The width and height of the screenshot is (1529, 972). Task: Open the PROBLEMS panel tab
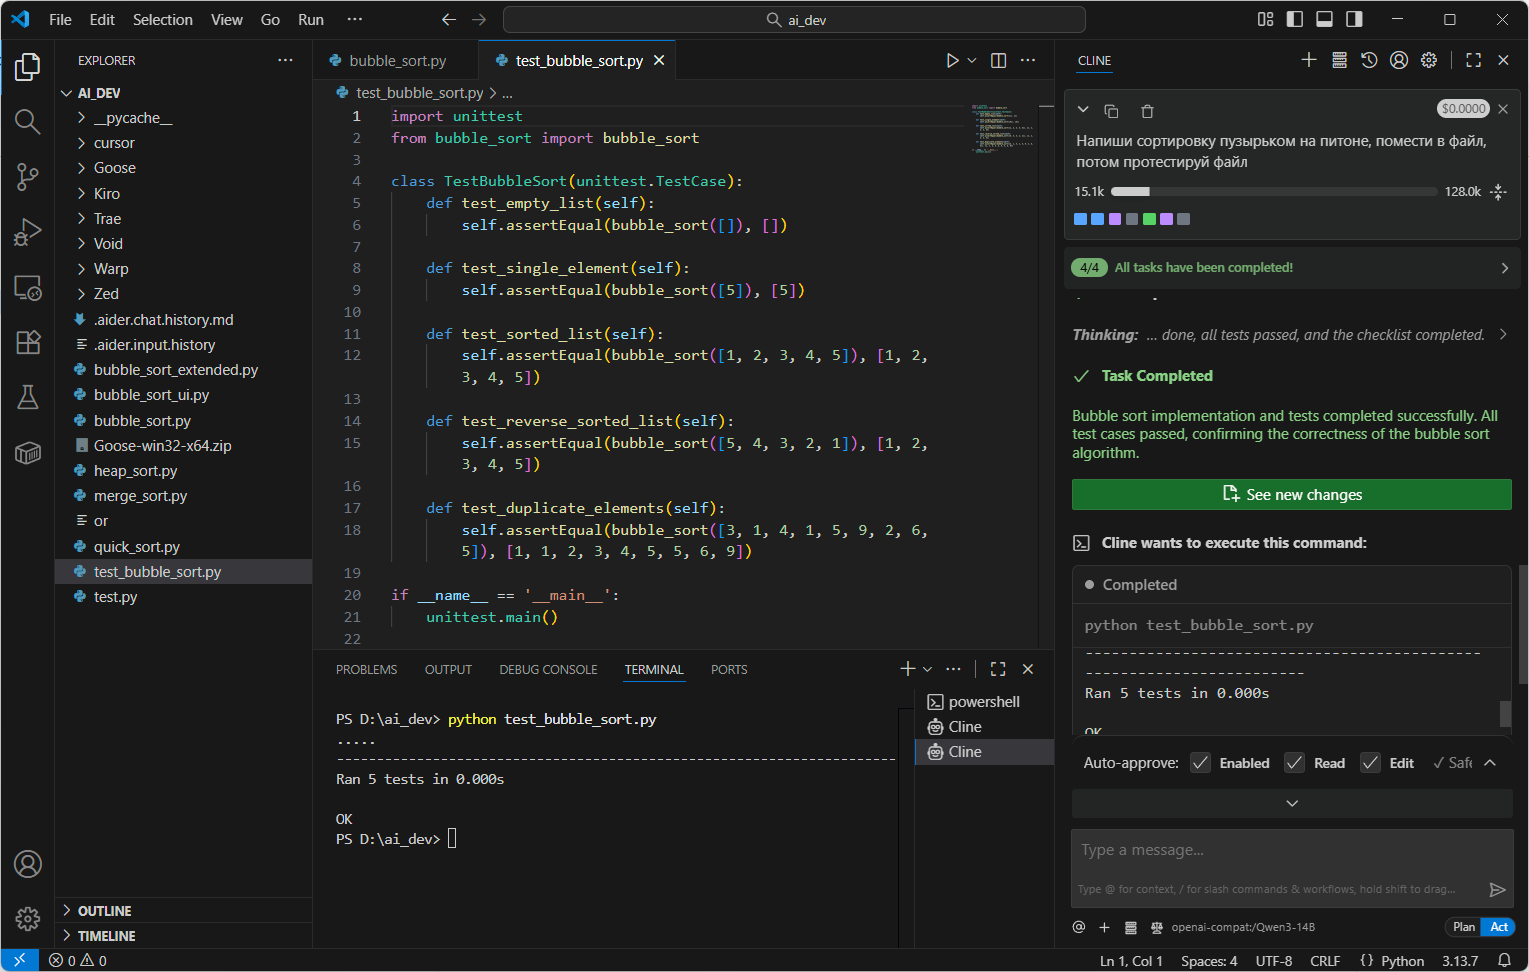pyautogui.click(x=366, y=670)
